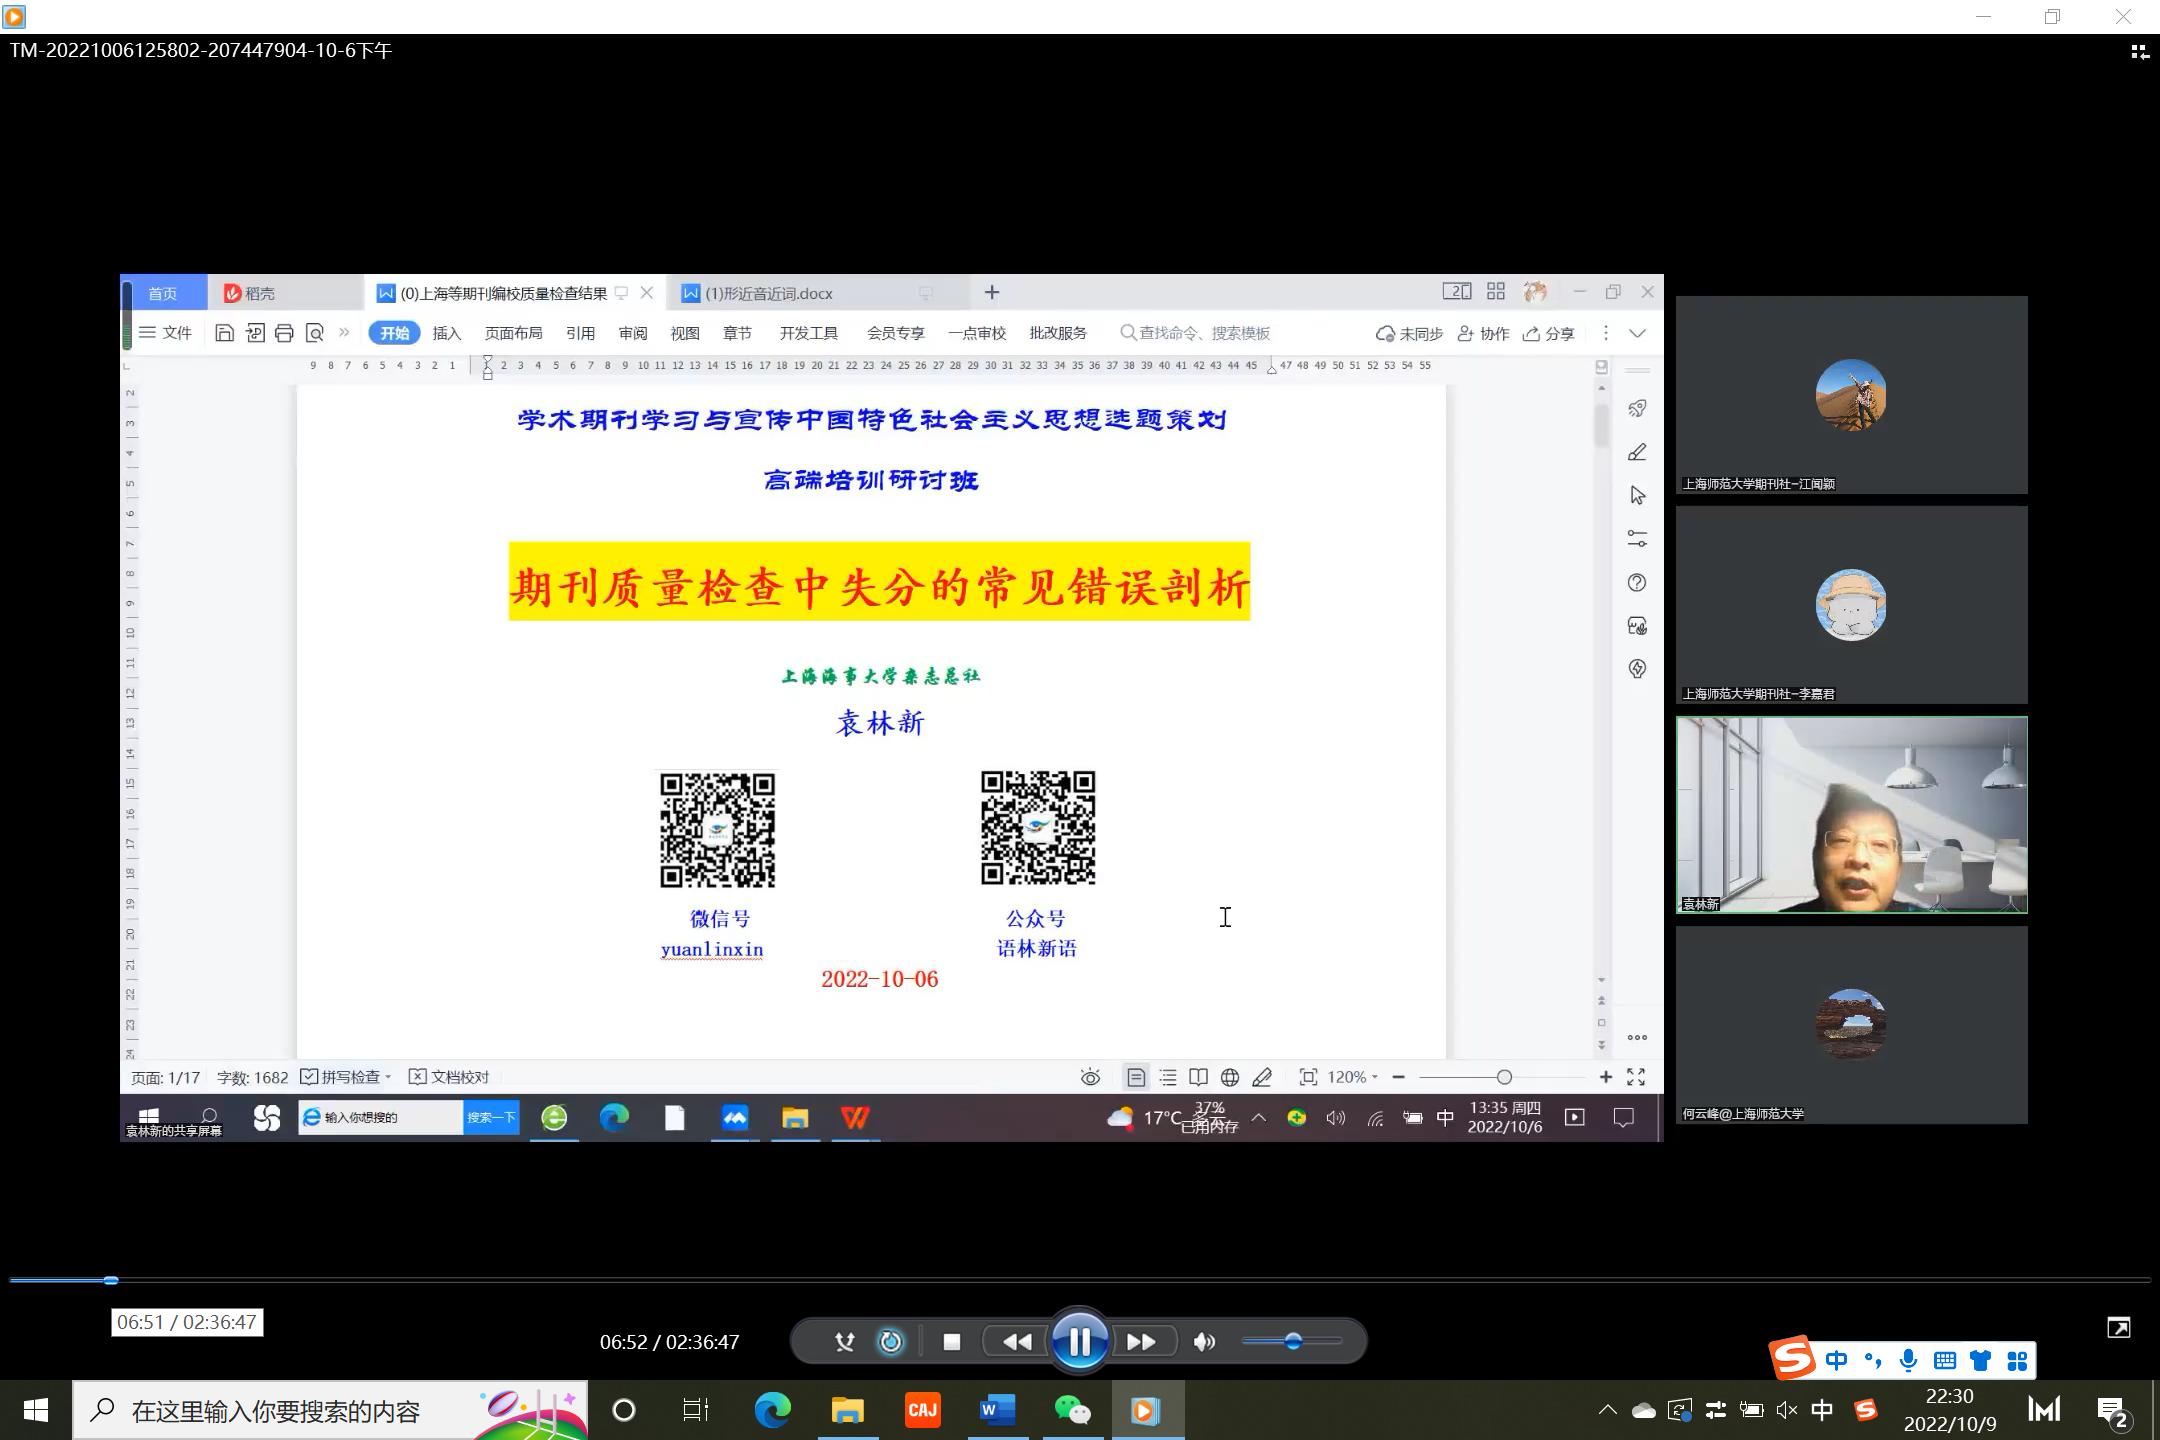The width and height of the screenshot is (2160, 1440).
Task: Click the zoom in plus button
Action: (1606, 1077)
